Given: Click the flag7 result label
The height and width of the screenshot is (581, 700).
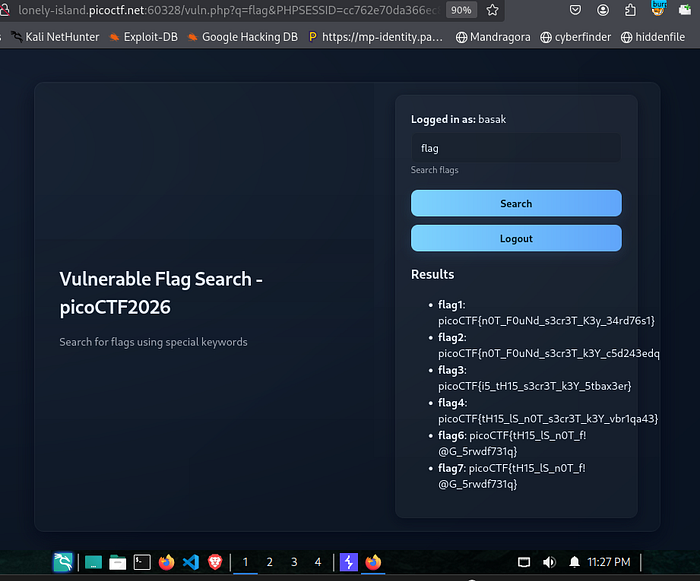Looking at the screenshot, I should click(x=452, y=468).
